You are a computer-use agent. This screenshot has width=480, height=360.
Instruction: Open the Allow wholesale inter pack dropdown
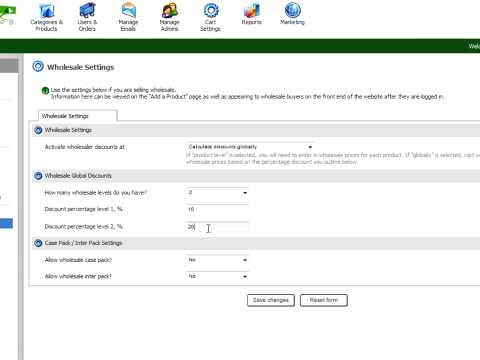tap(217, 276)
